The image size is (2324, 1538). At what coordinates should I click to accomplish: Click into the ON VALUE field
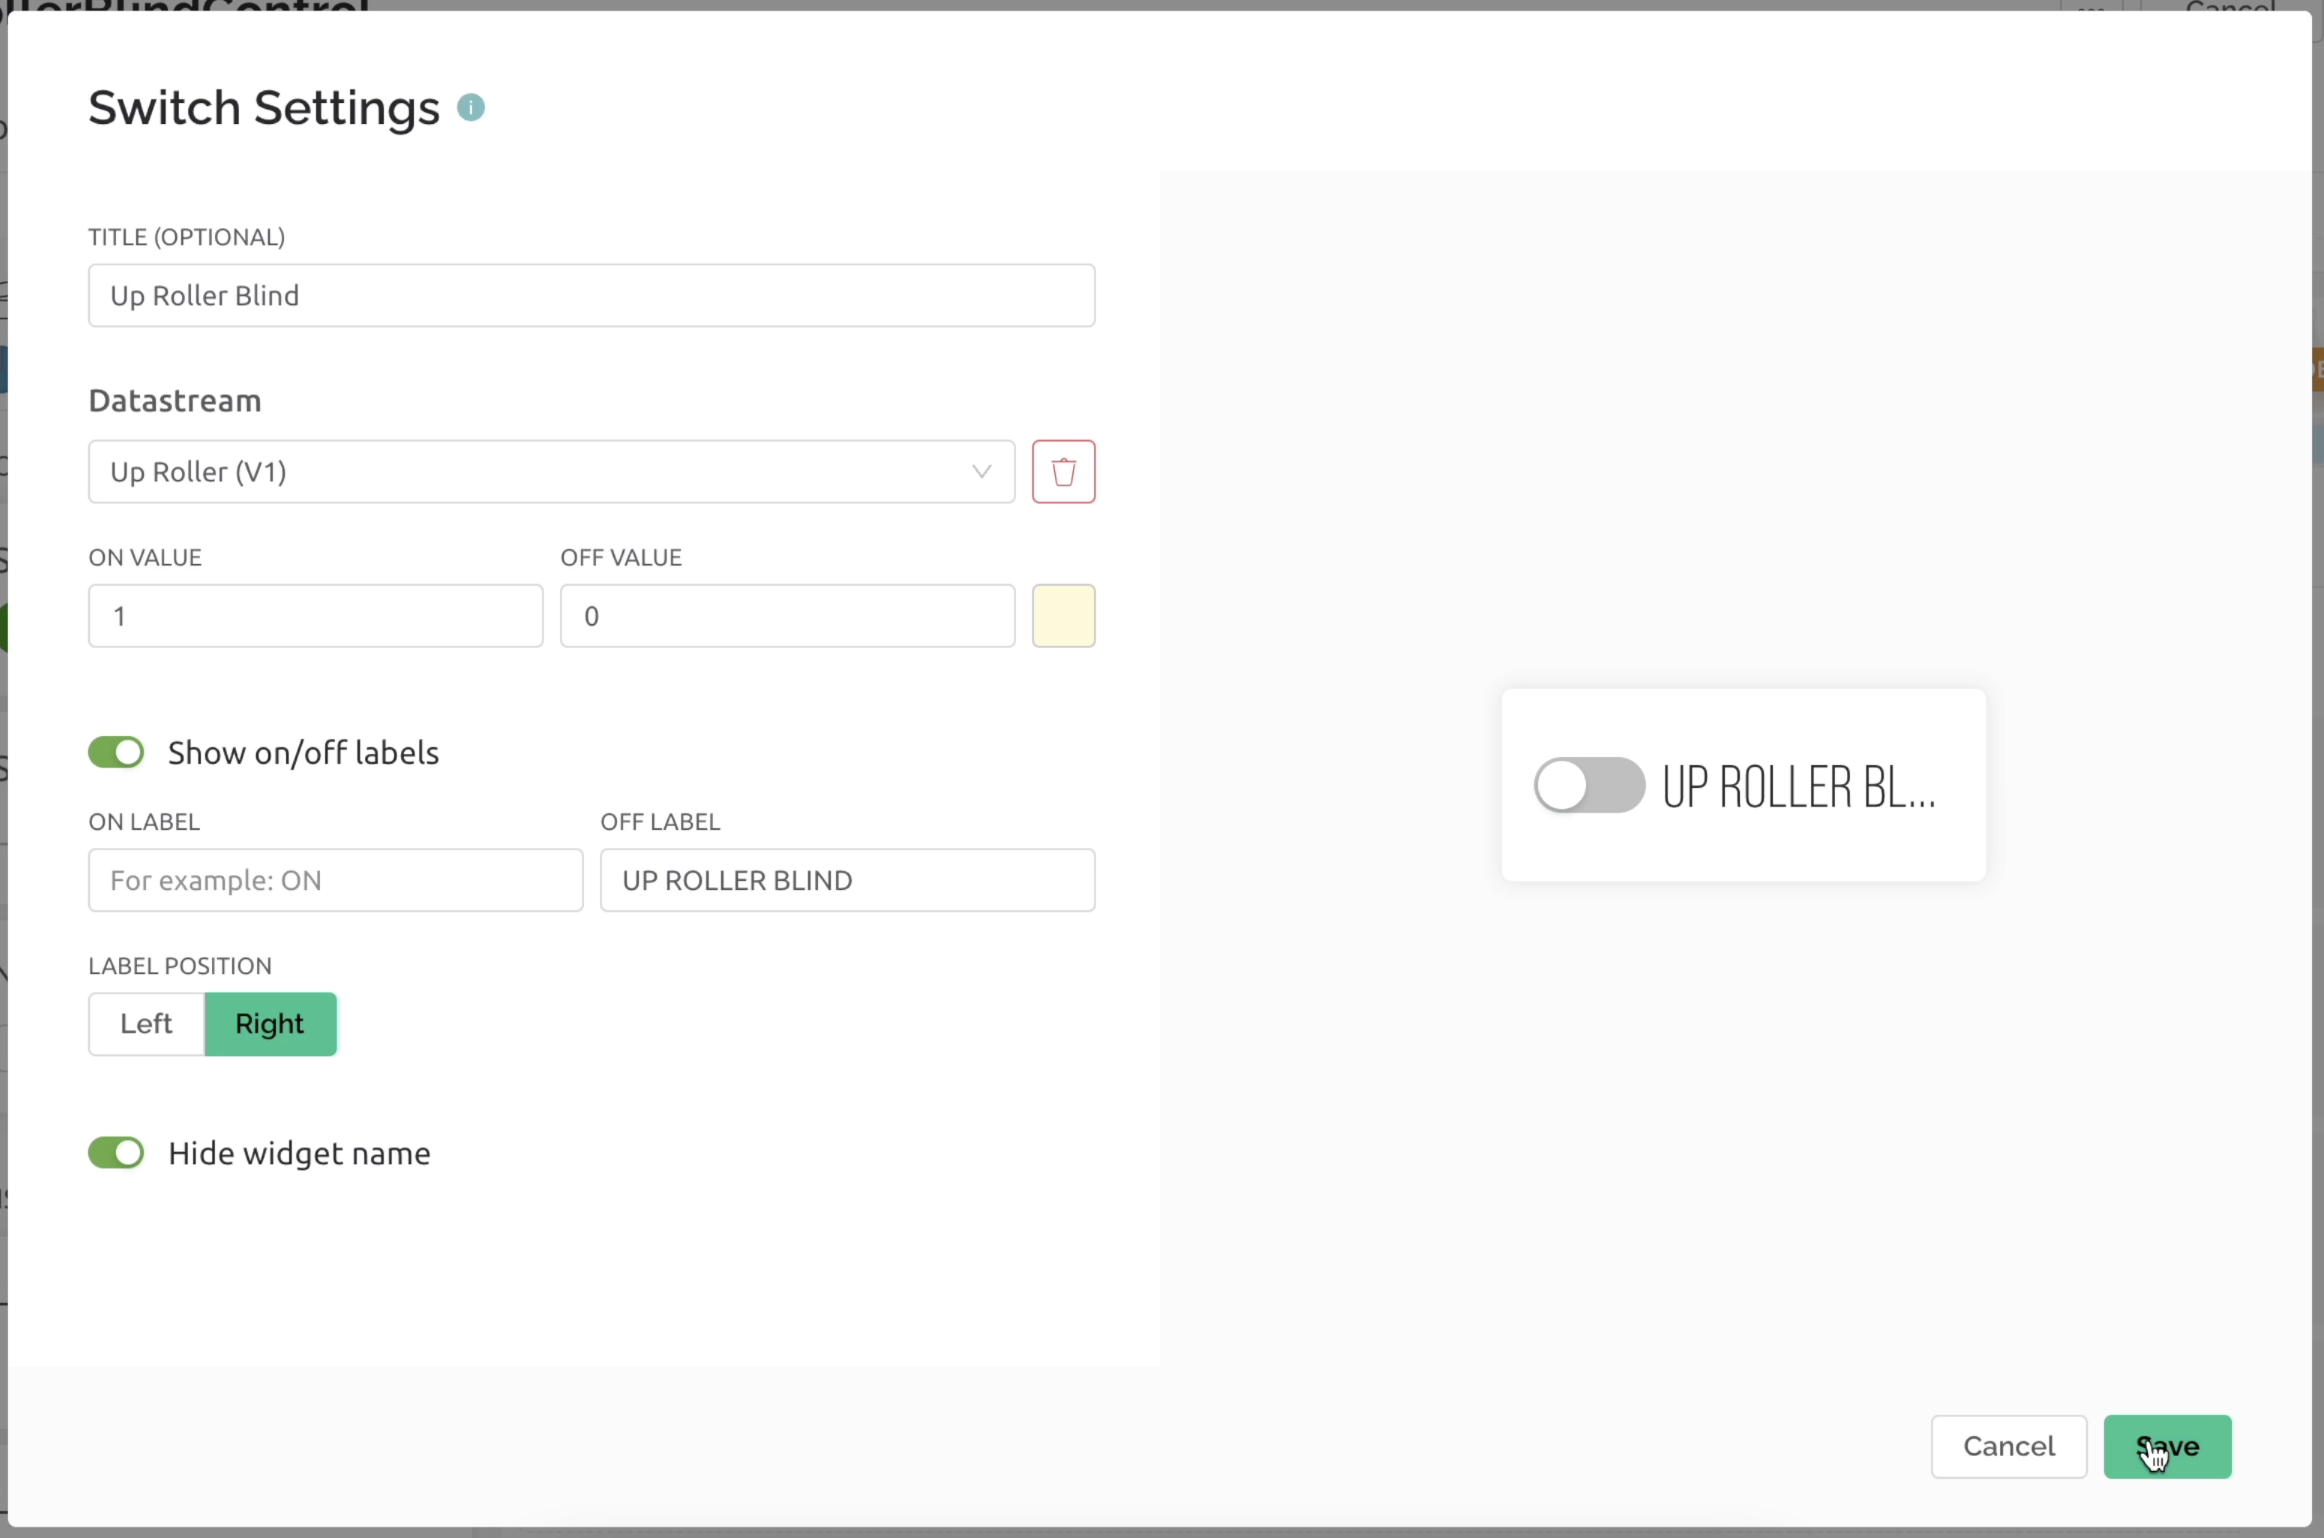[315, 616]
